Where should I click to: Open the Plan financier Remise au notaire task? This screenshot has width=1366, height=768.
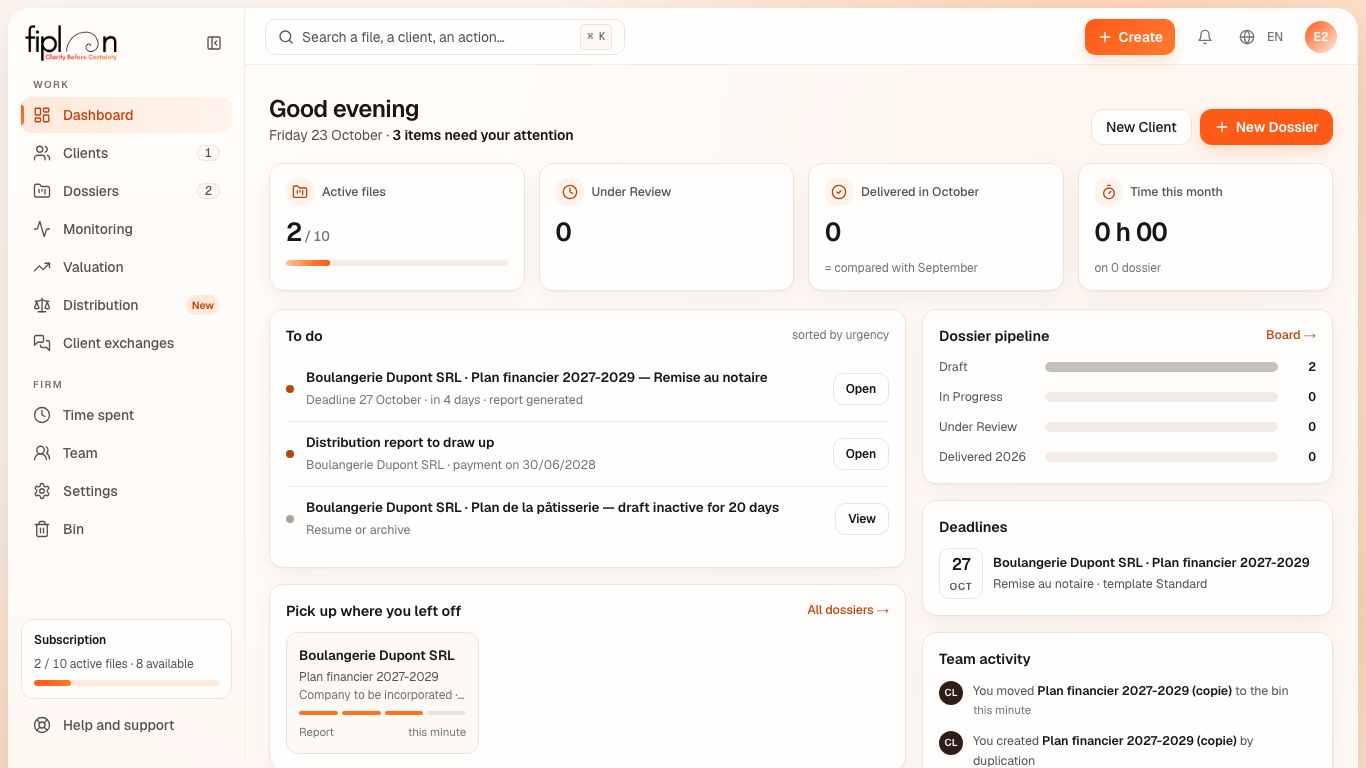coord(861,389)
